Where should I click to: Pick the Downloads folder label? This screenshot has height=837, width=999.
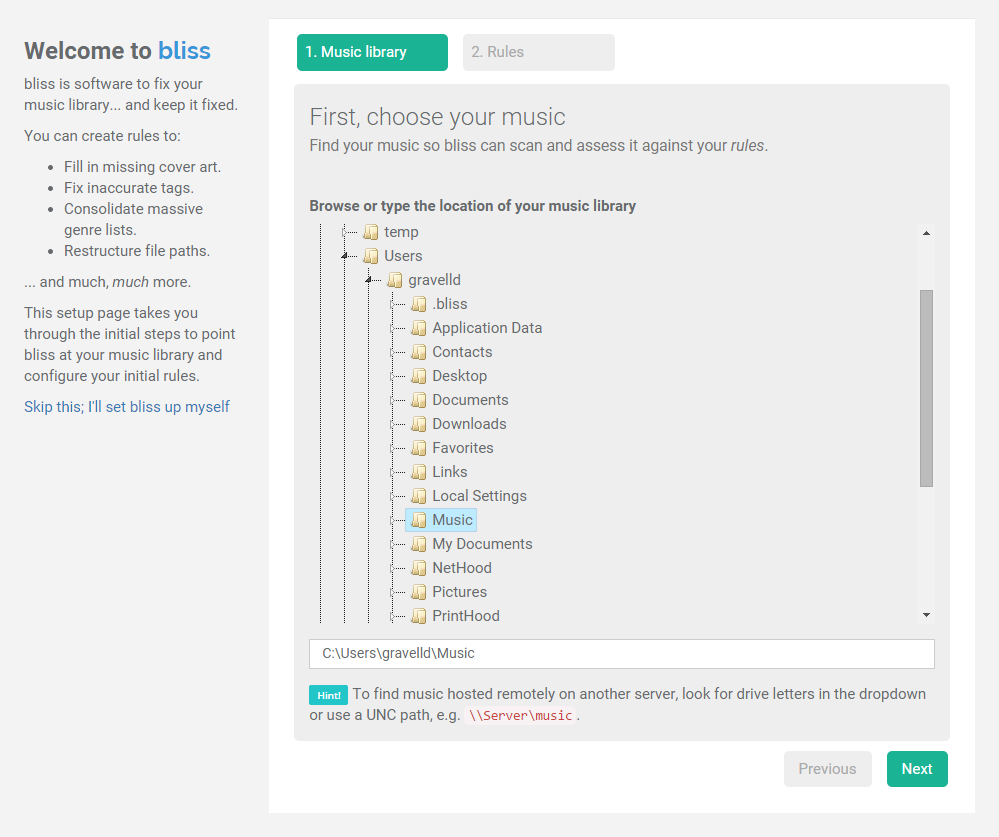point(470,424)
